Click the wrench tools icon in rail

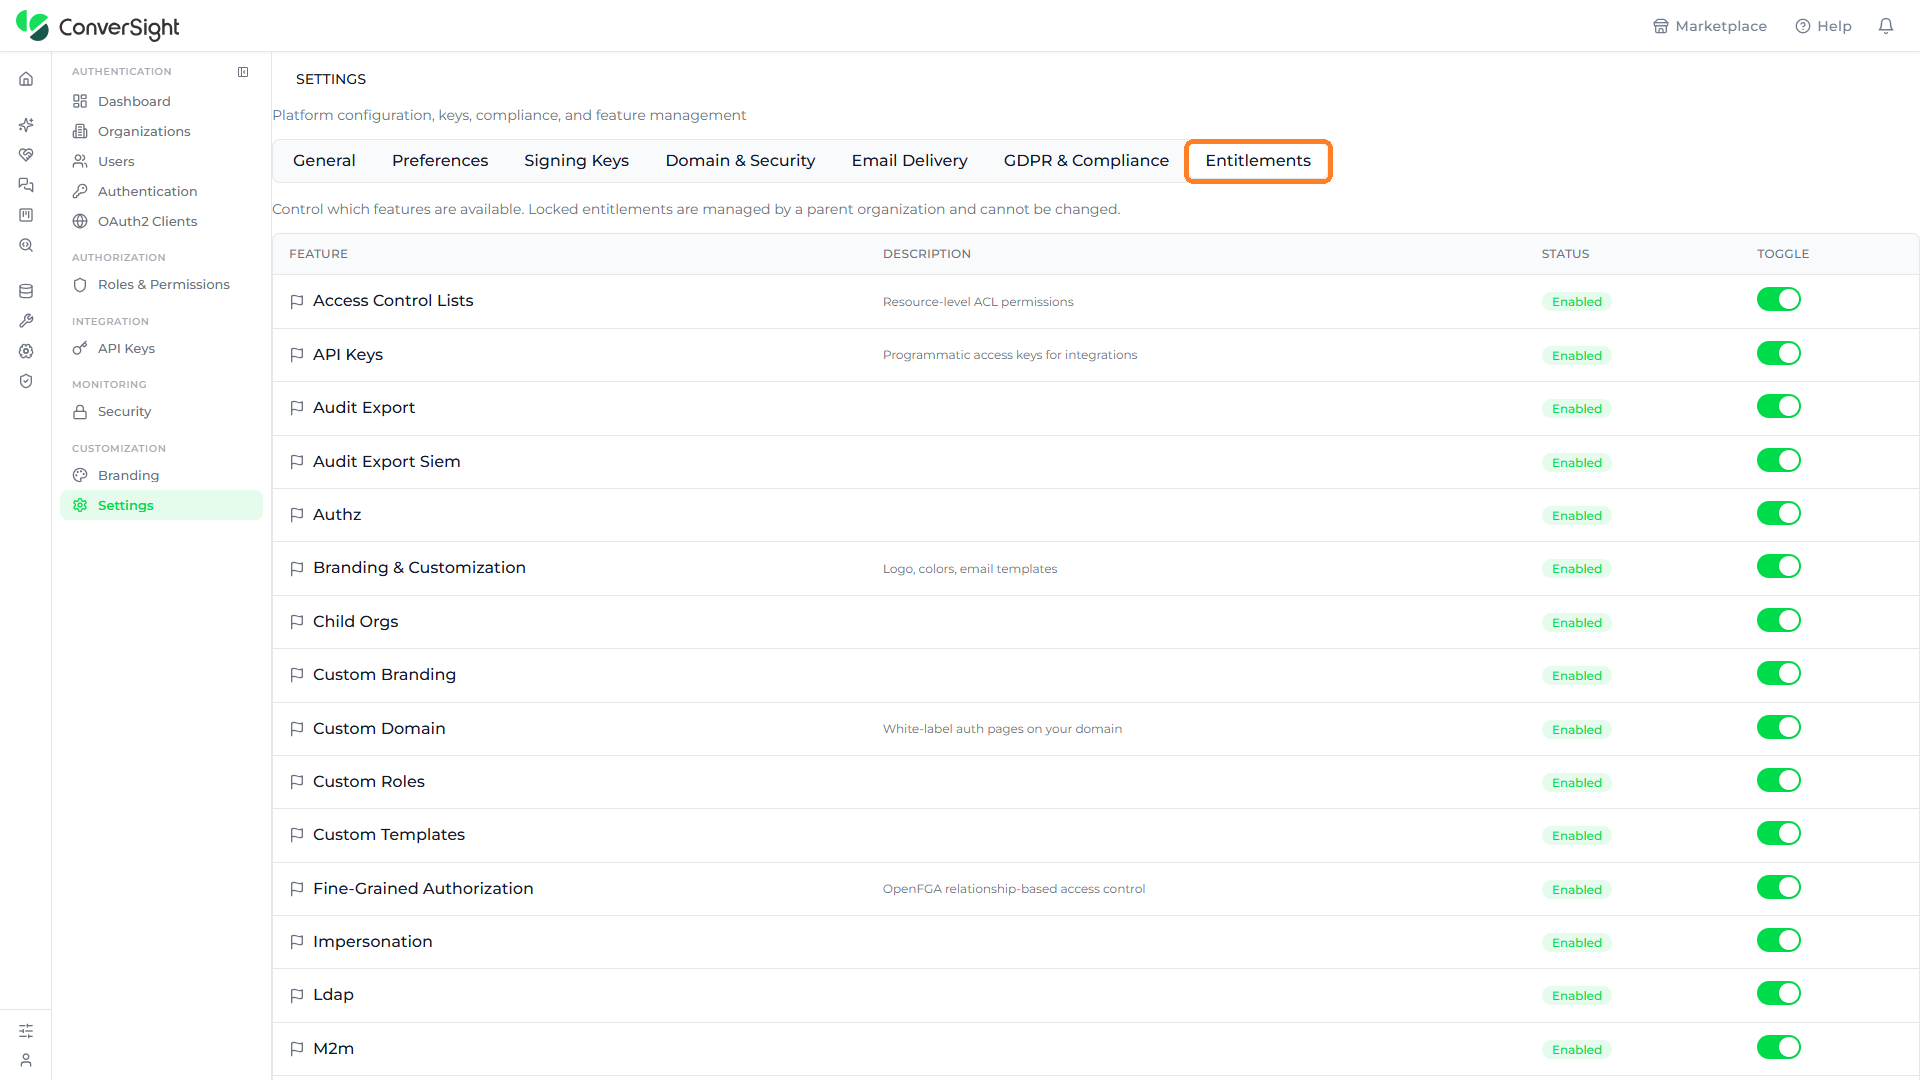click(26, 321)
